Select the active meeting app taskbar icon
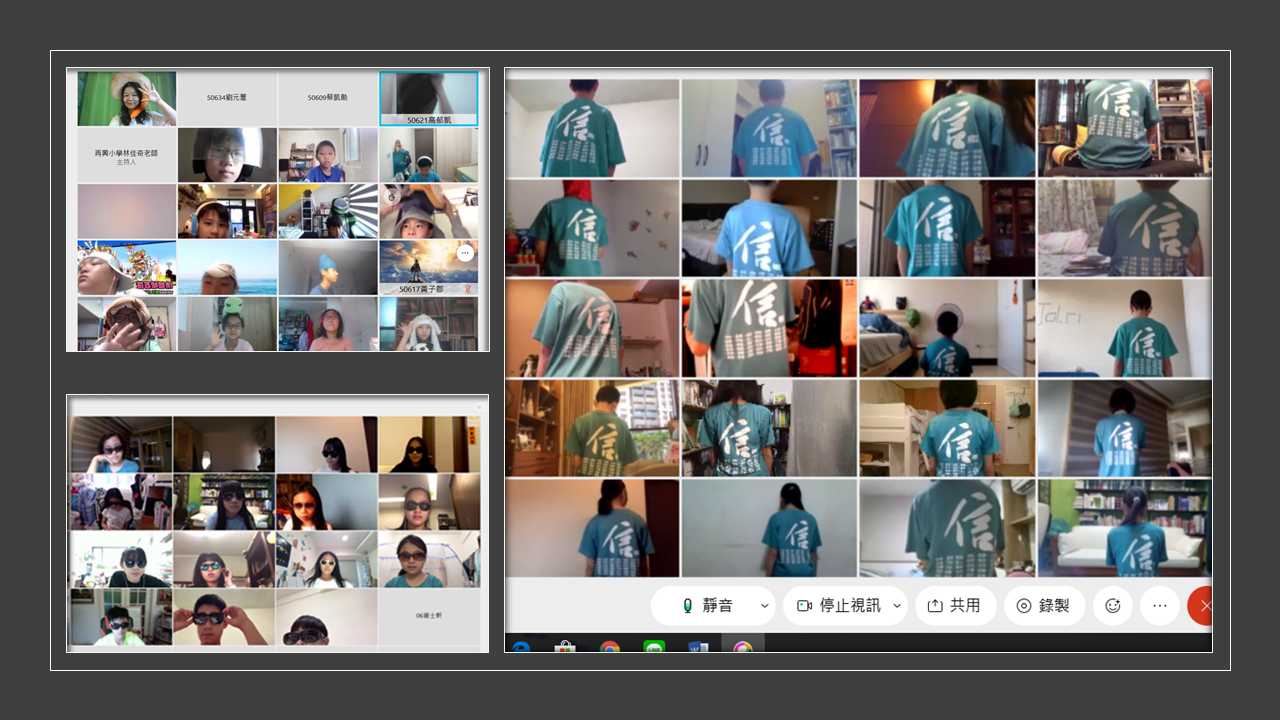The height and width of the screenshot is (720, 1280). [x=742, y=646]
